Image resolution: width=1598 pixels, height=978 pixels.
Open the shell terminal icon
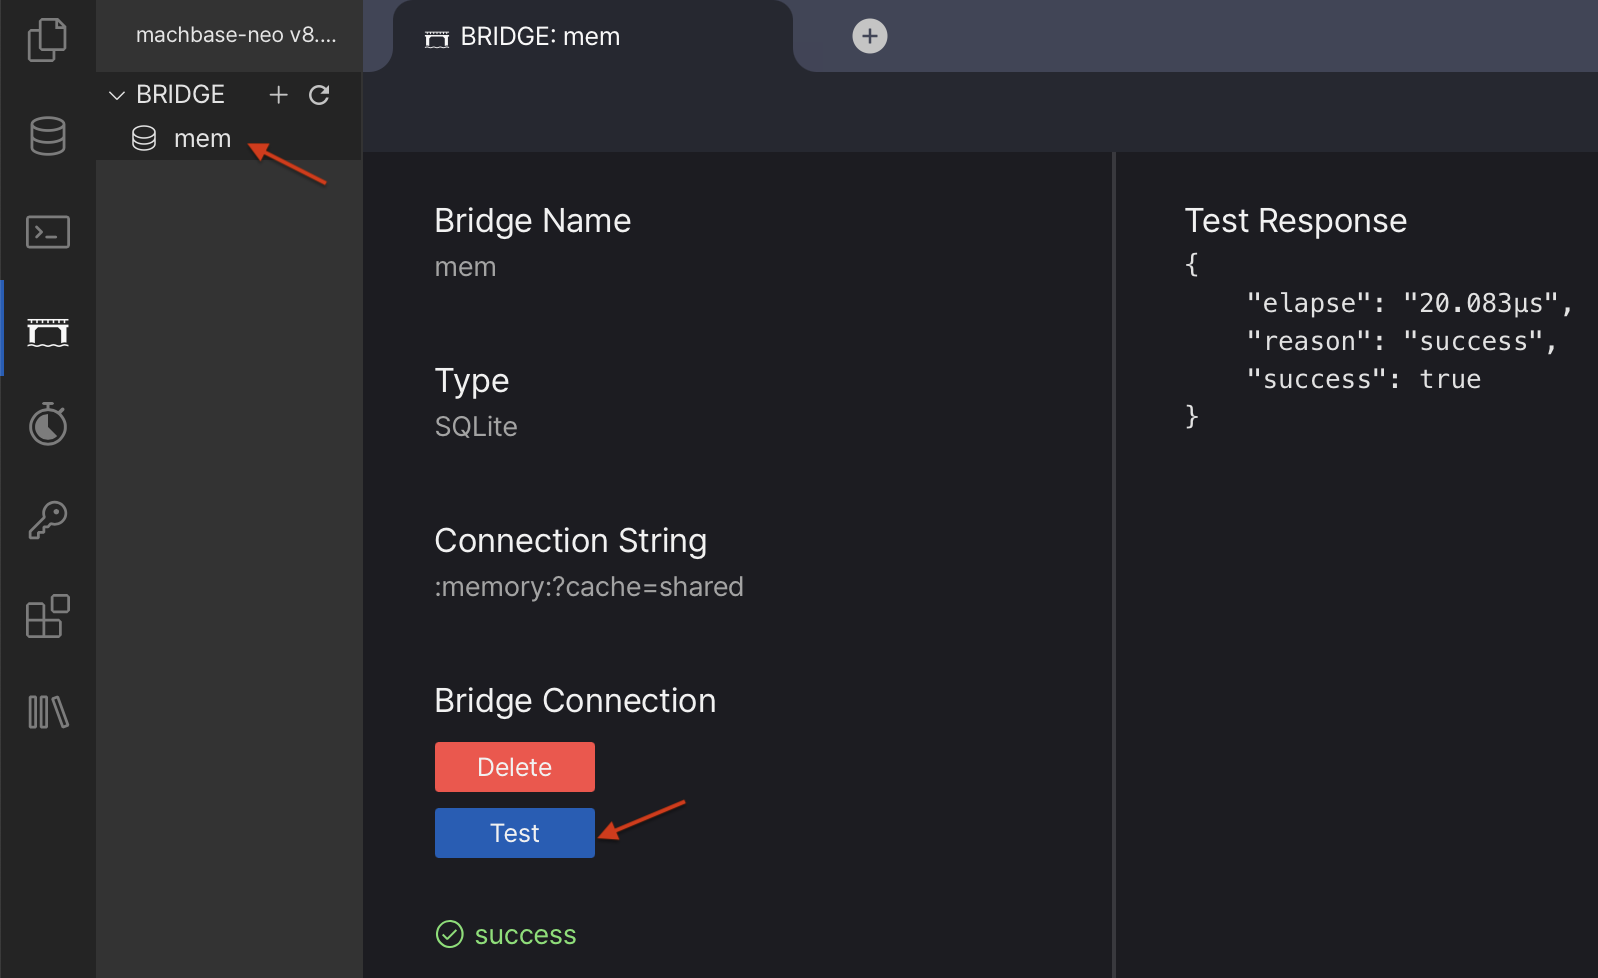tap(47, 232)
